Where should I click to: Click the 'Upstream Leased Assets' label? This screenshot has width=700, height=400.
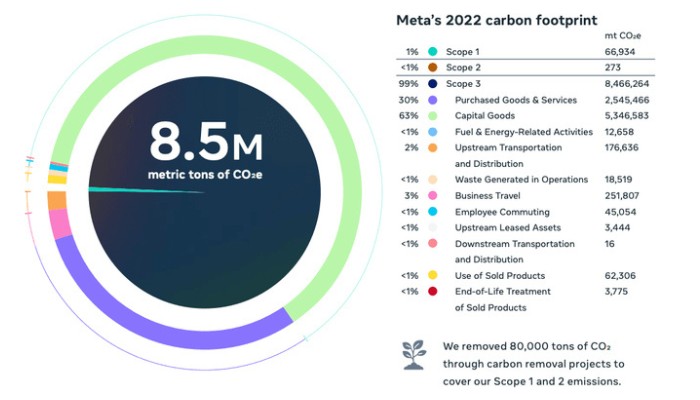pos(508,228)
